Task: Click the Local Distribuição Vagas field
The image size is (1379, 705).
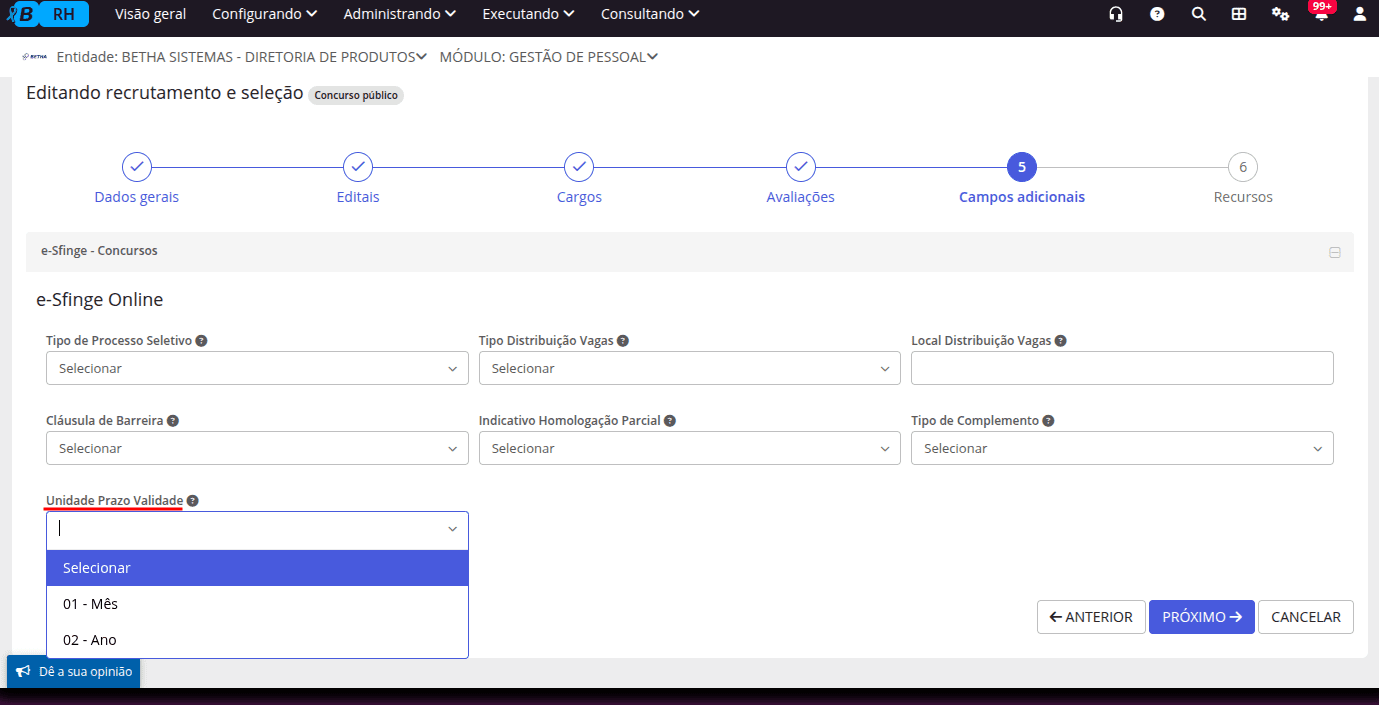Action: tap(1121, 368)
